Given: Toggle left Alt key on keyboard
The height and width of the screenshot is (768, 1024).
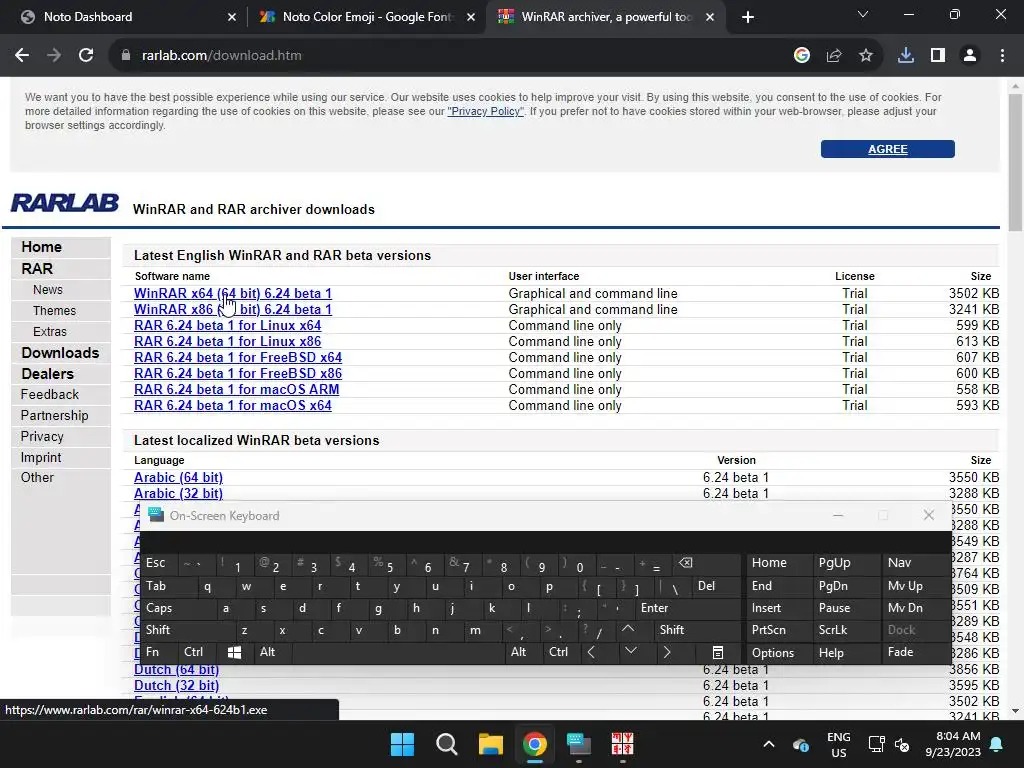Looking at the screenshot, I should 272,652.
